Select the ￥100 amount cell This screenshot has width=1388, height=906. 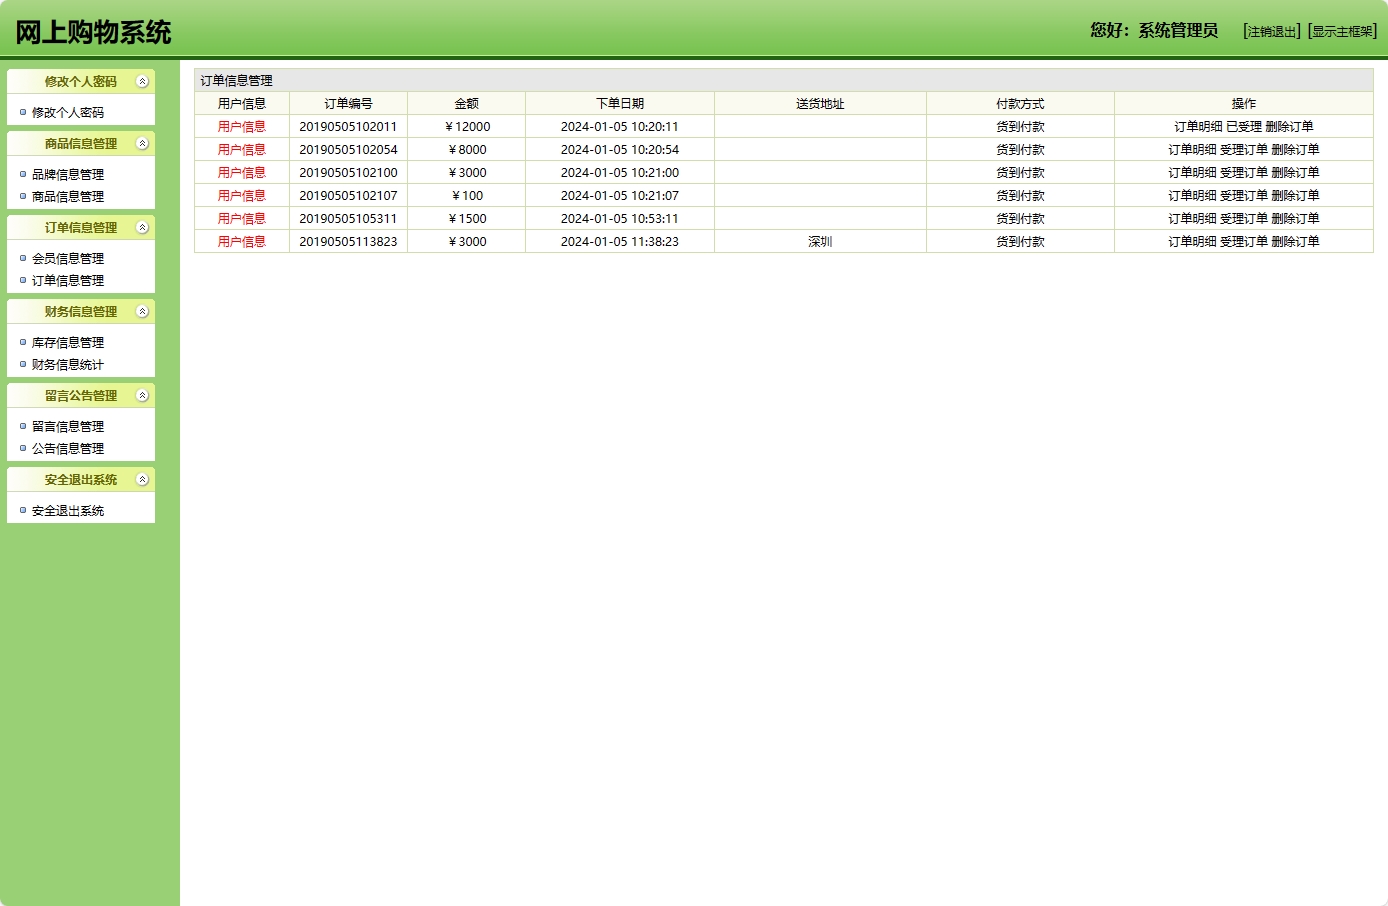coord(466,196)
